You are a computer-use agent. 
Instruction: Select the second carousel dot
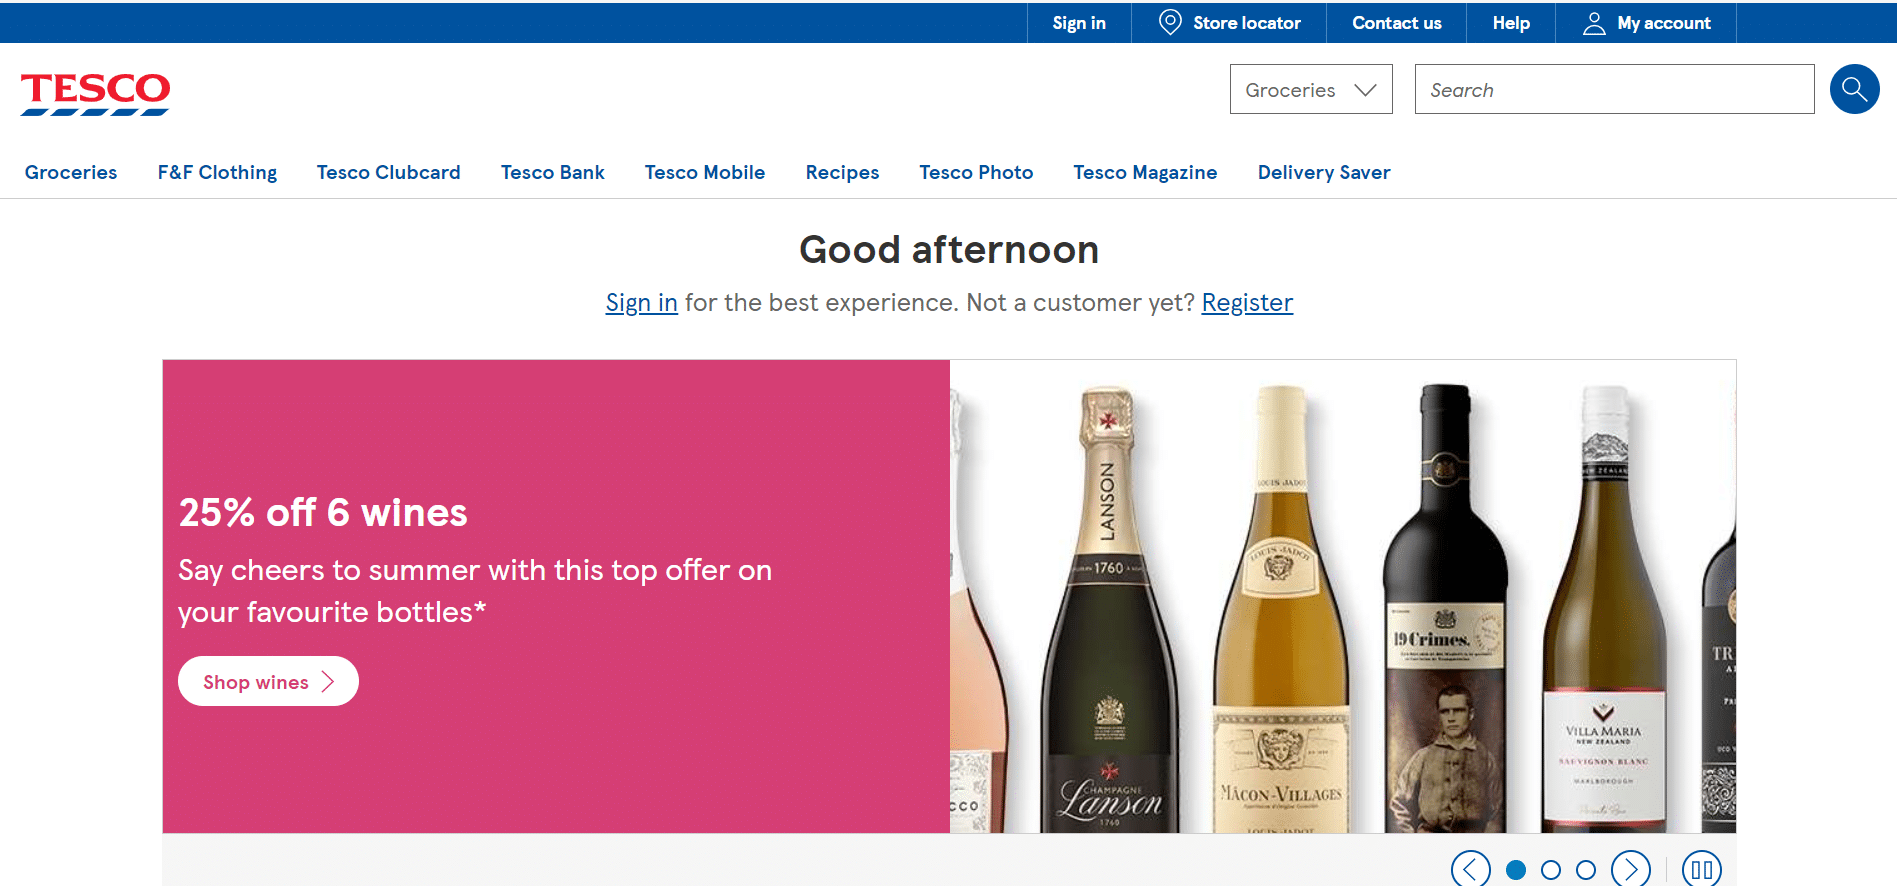point(1551,870)
